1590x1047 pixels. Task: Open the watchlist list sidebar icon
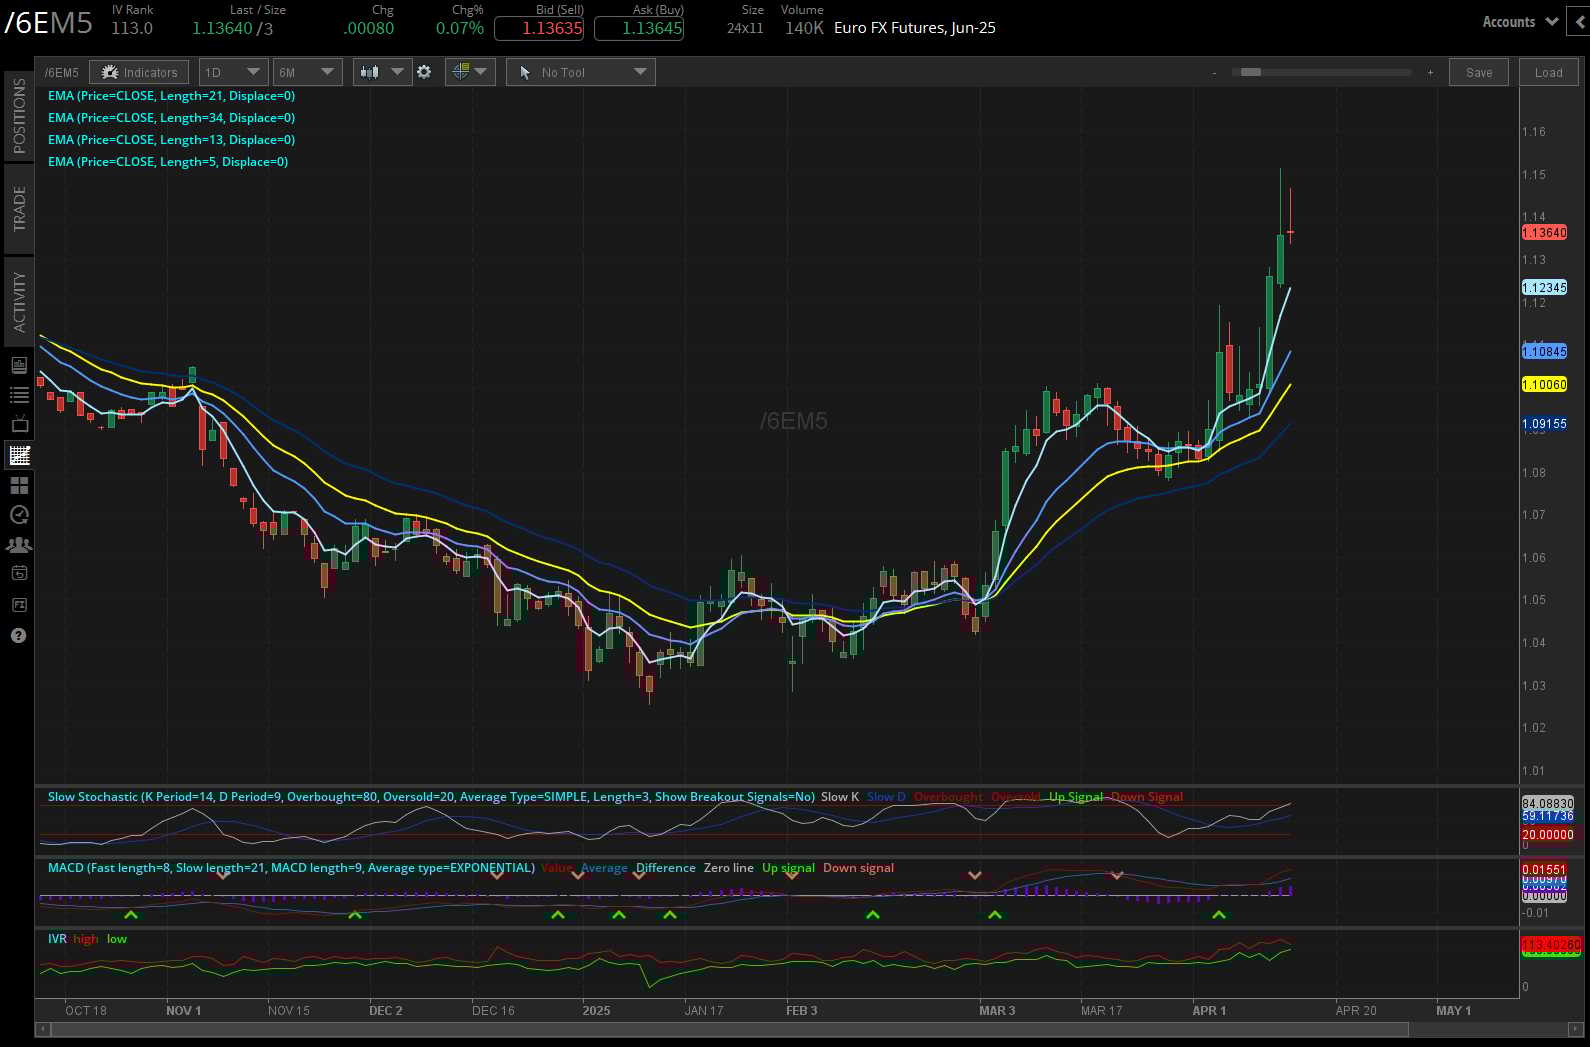pyautogui.click(x=19, y=395)
